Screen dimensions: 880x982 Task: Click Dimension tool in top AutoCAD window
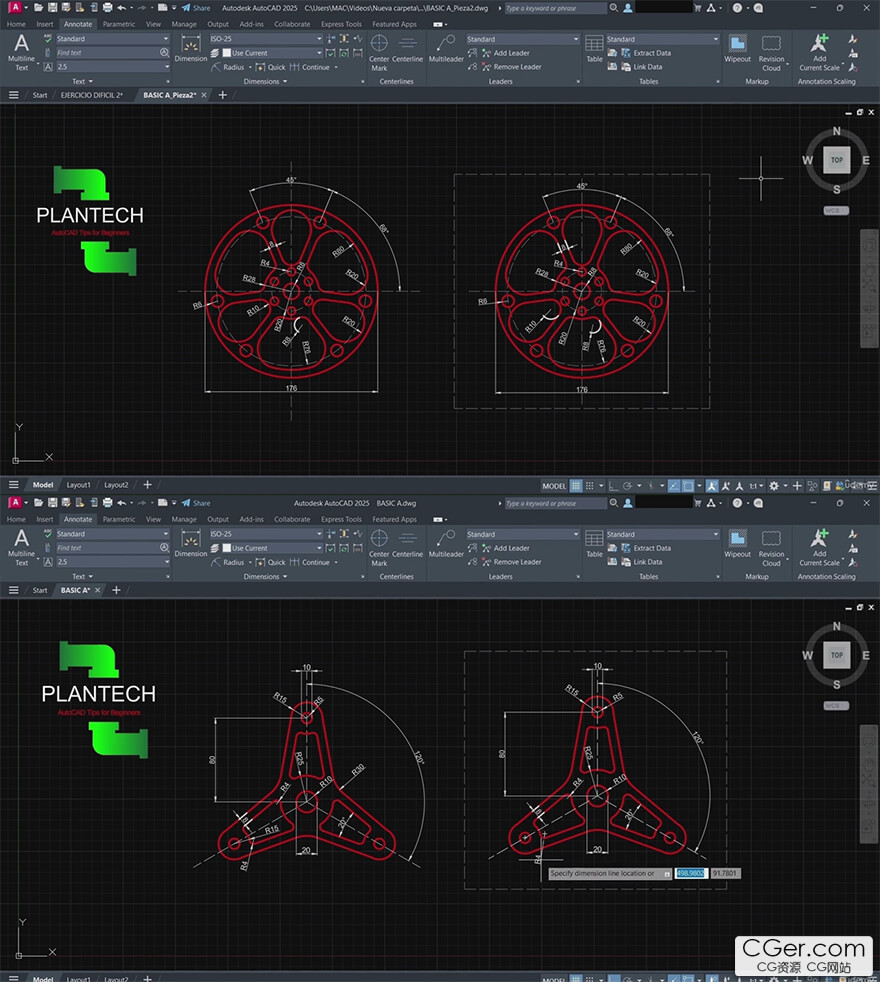point(190,49)
